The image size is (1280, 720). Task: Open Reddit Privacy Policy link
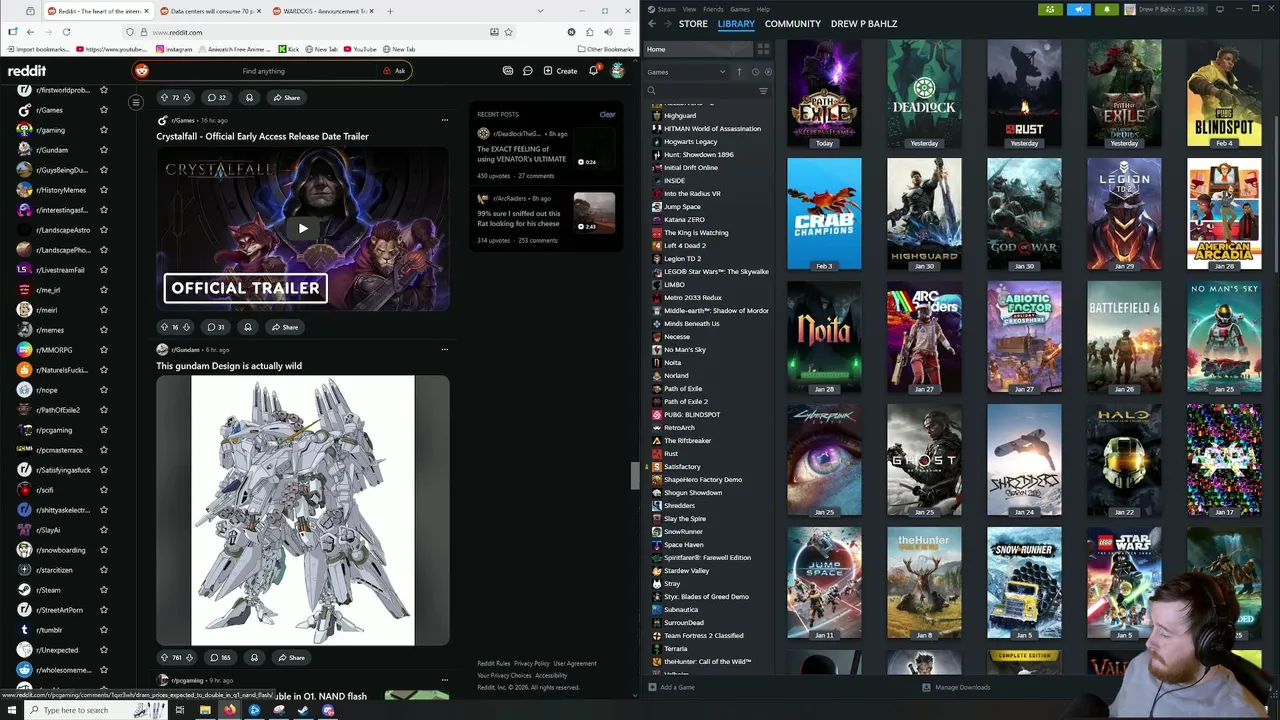[532, 664]
